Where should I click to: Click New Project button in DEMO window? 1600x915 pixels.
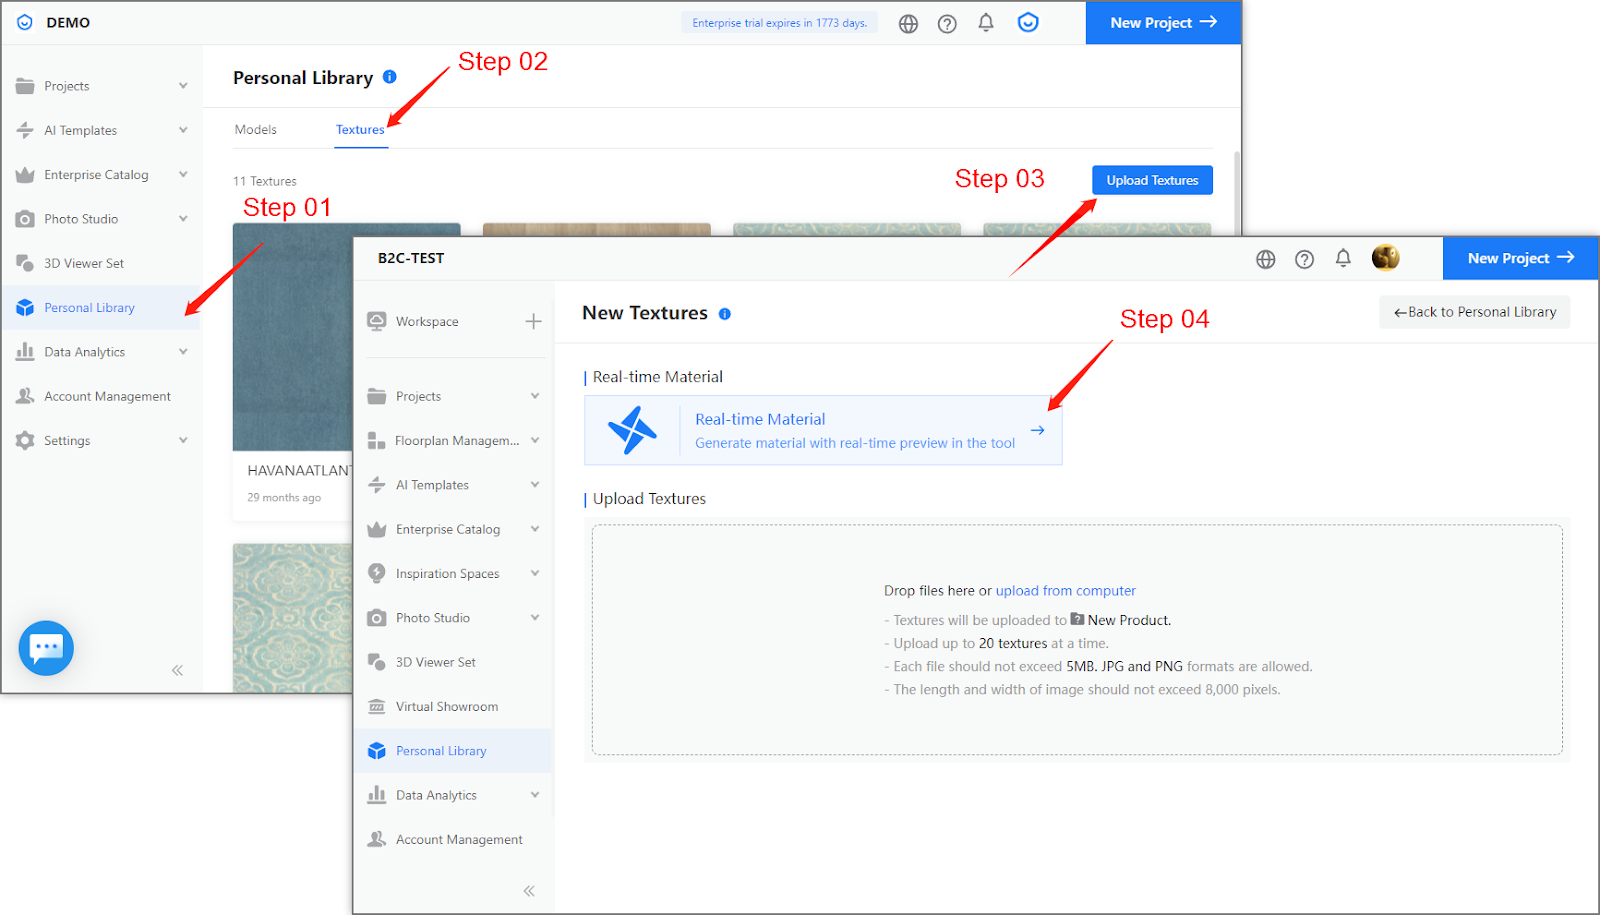(1163, 23)
